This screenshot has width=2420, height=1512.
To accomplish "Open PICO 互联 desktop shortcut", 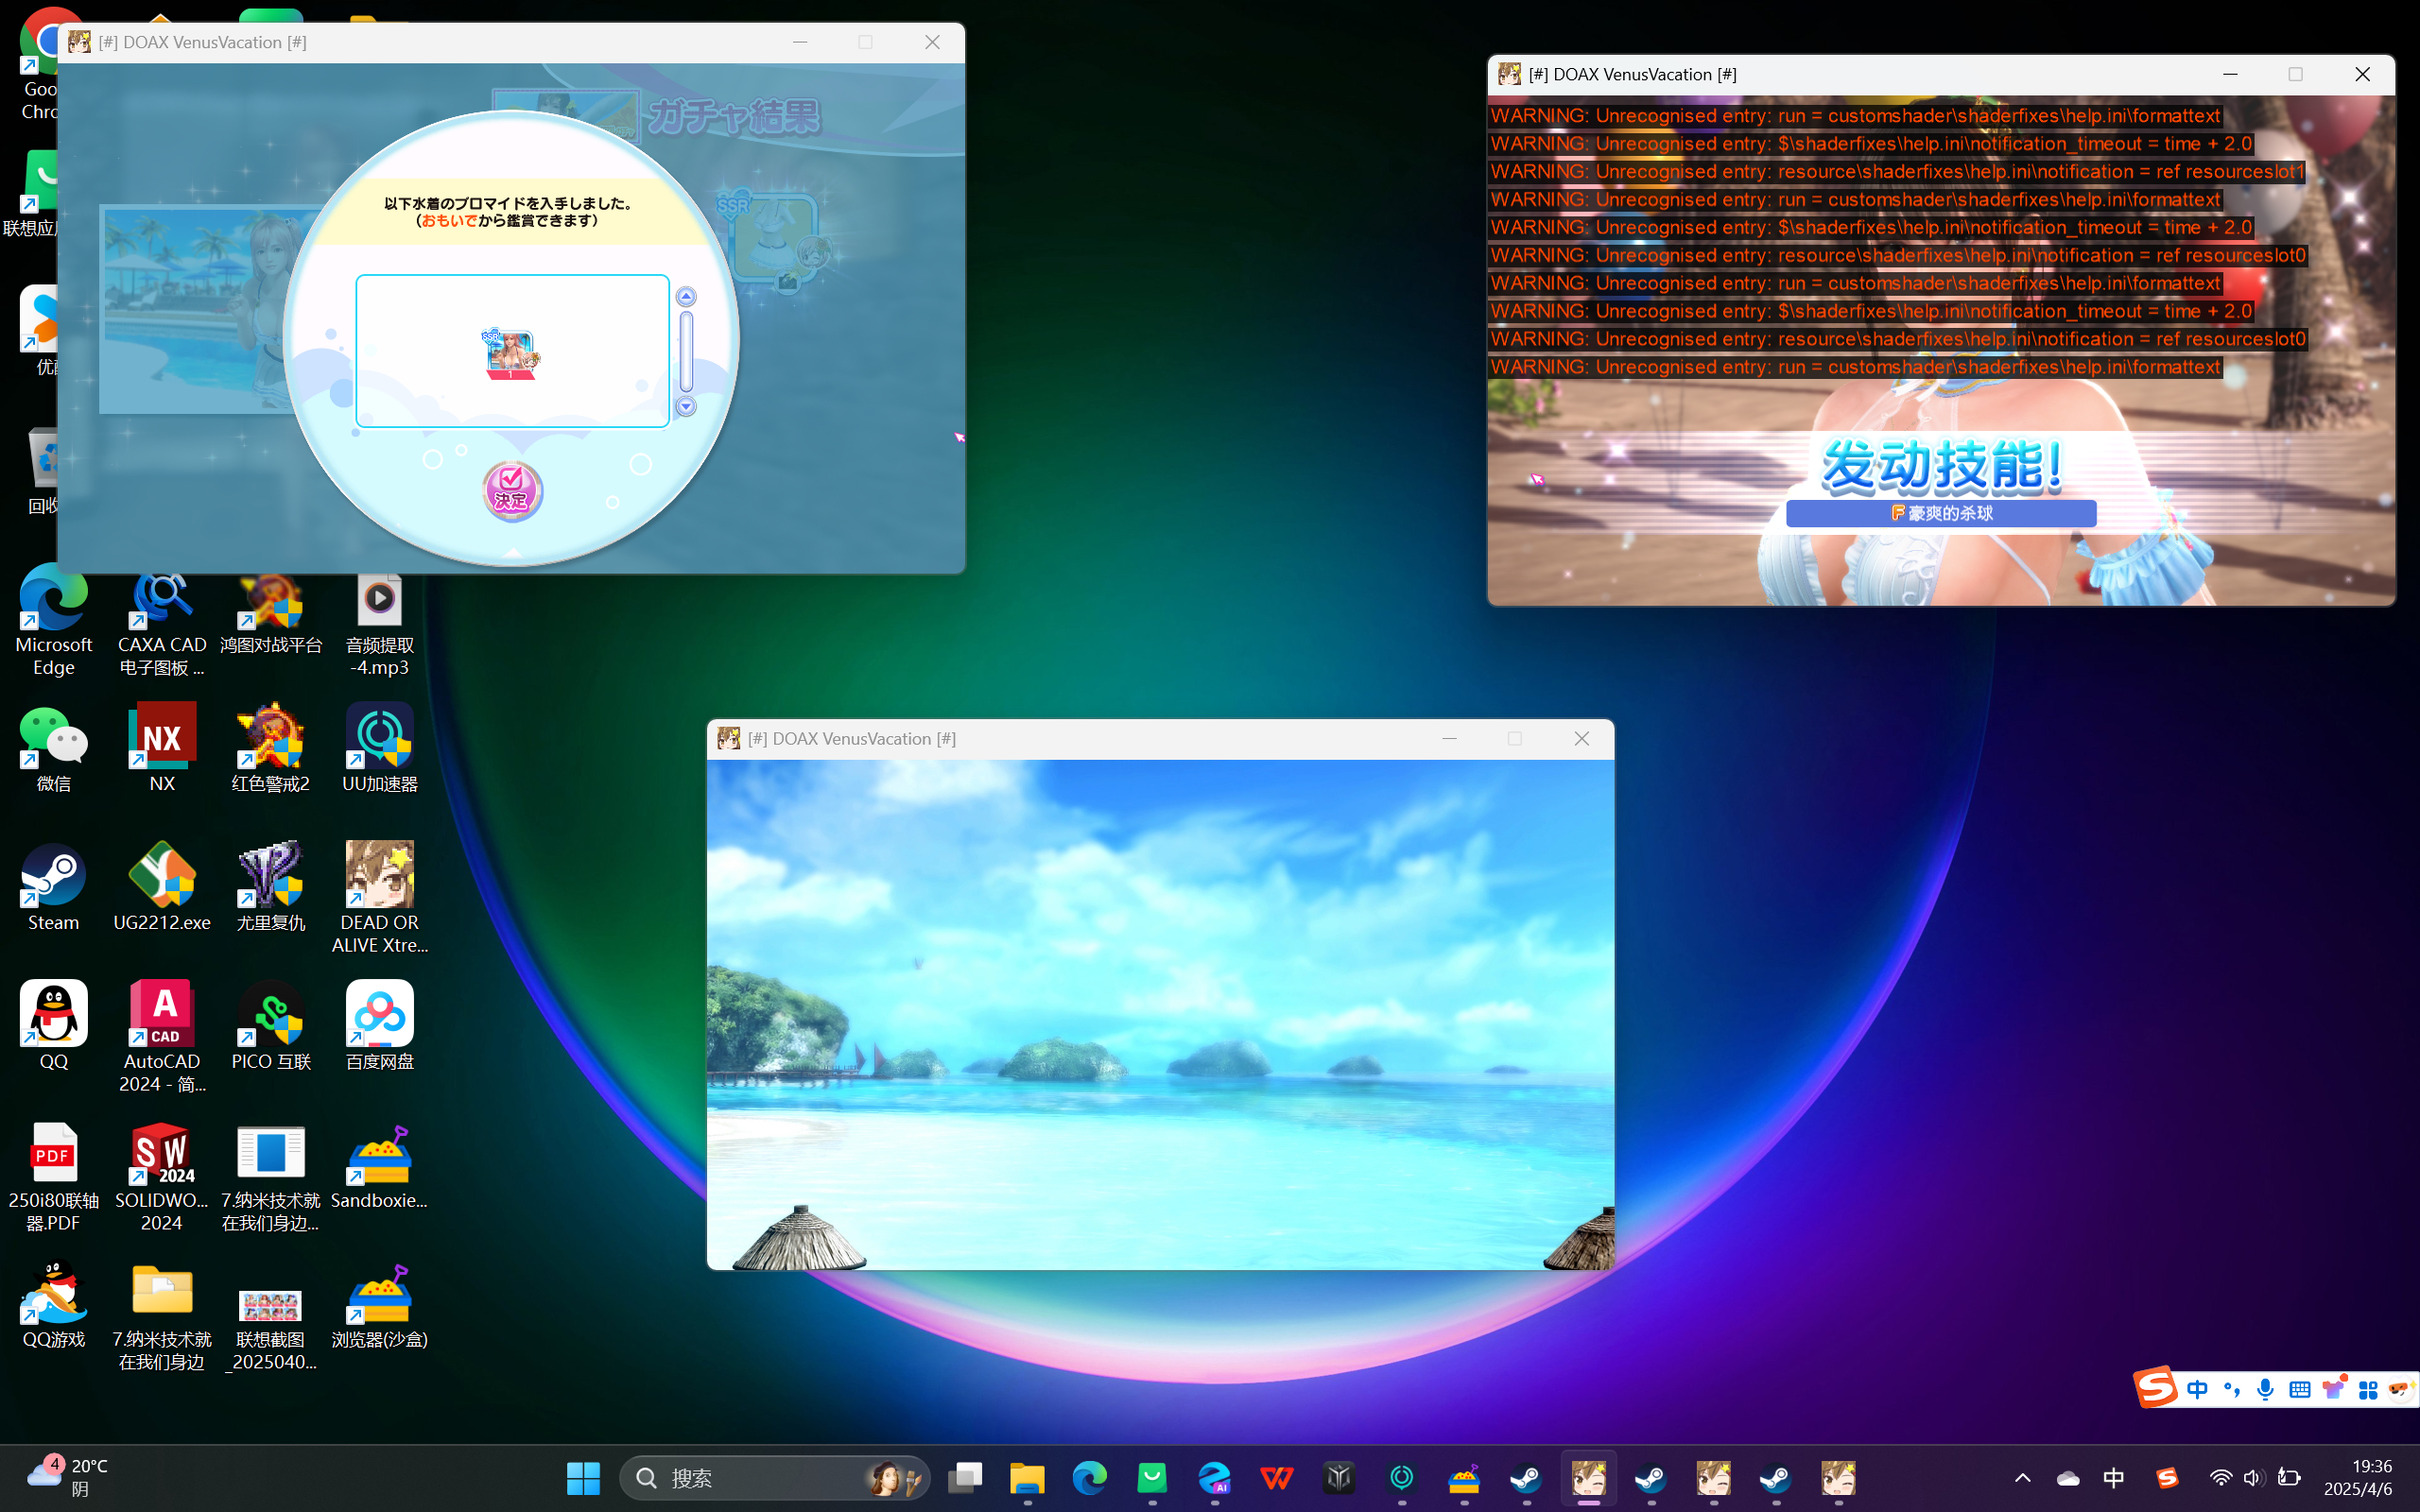I will pos(271,1026).
